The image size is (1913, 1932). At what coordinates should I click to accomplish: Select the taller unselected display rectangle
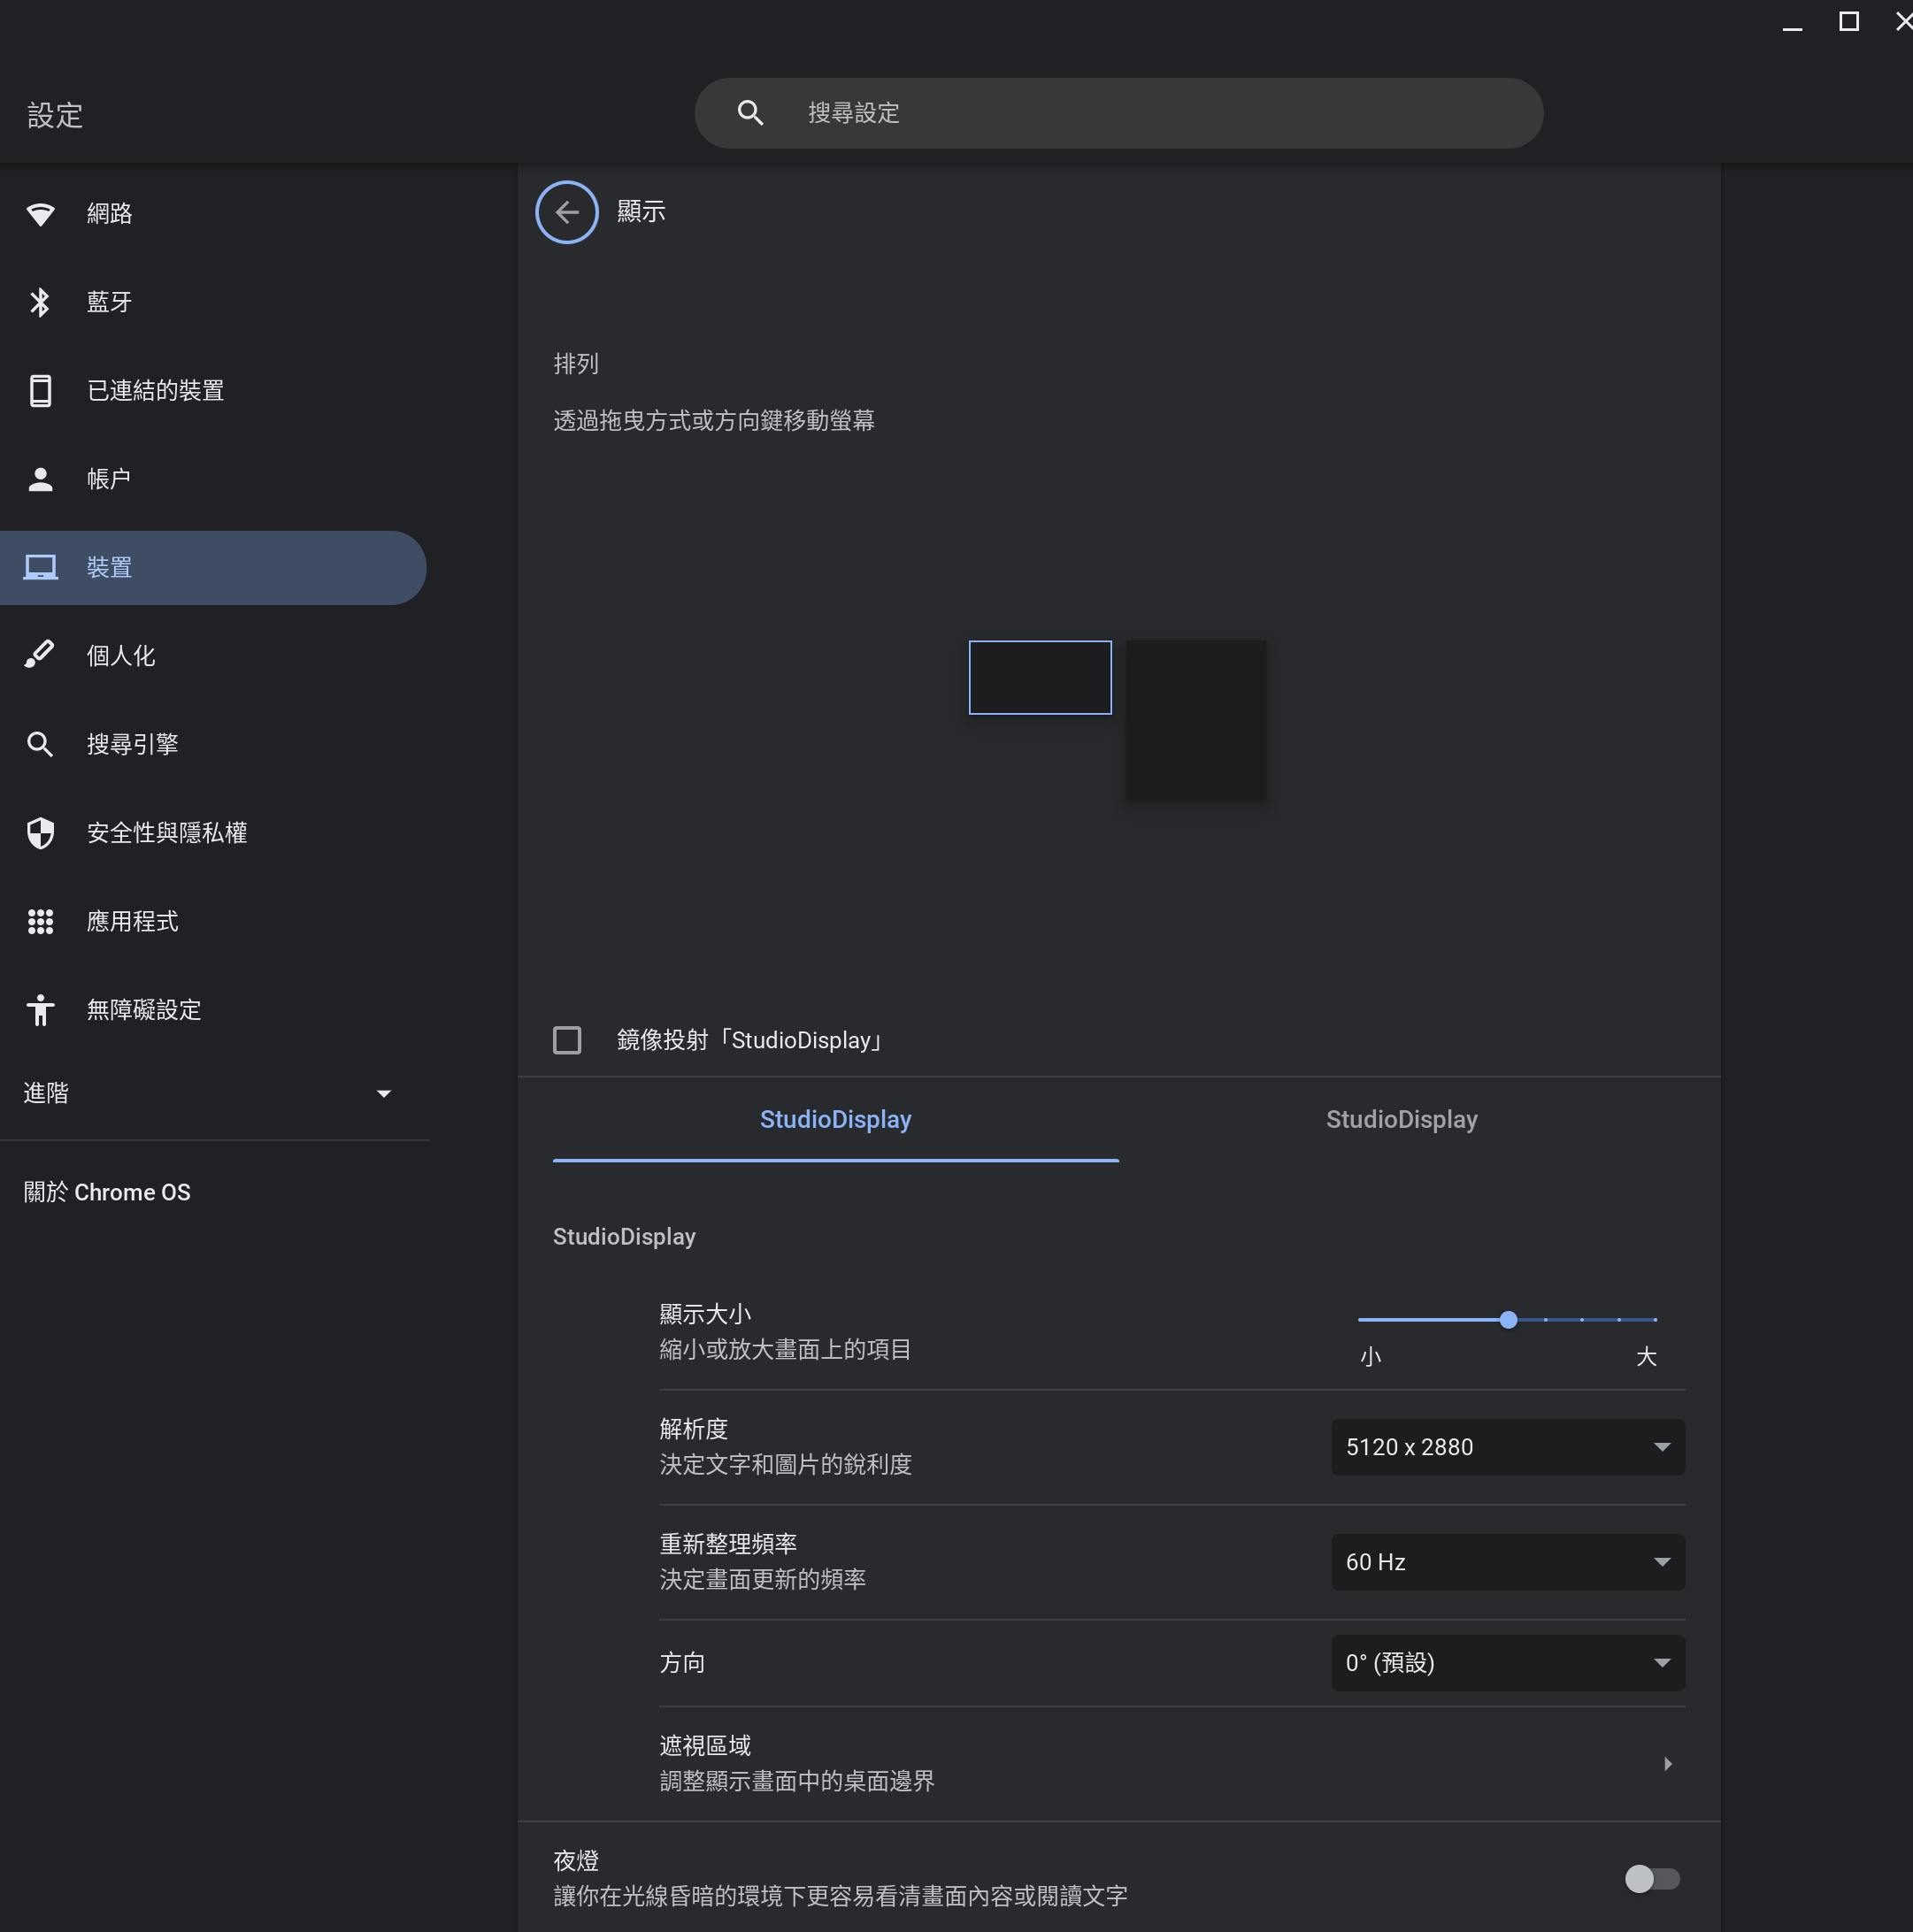(1196, 720)
